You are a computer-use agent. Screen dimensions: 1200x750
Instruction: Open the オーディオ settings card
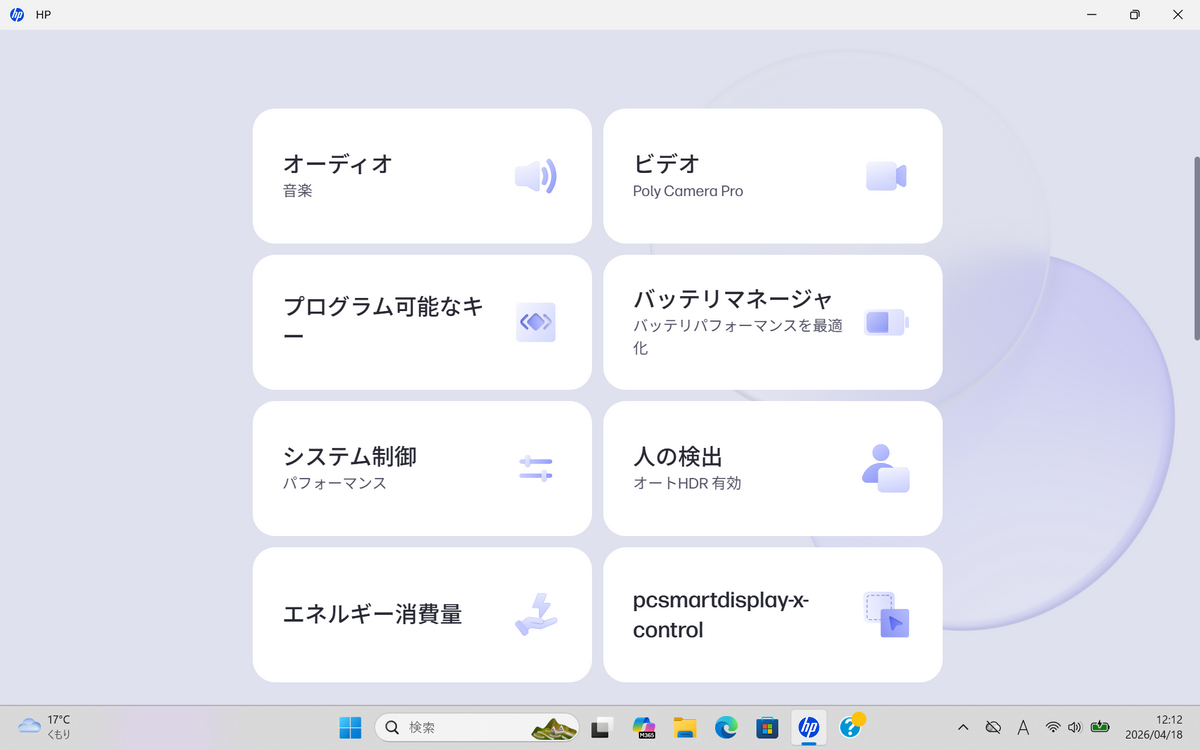click(422, 176)
